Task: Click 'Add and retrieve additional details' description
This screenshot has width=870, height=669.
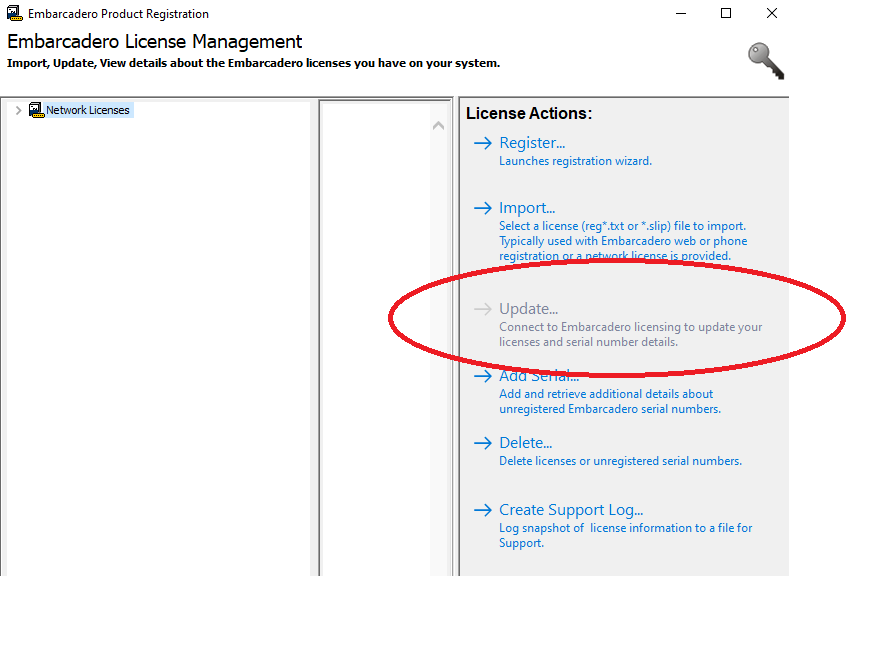Action: (x=610, y=402)
